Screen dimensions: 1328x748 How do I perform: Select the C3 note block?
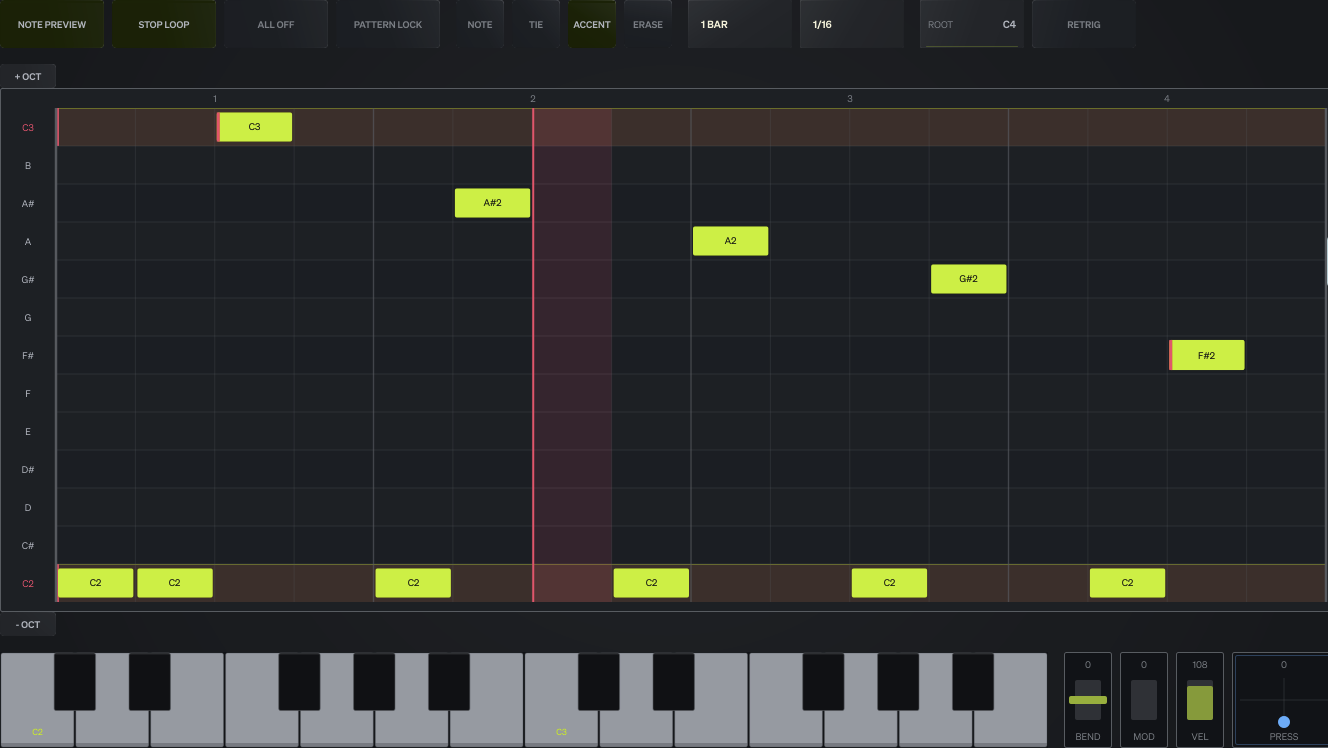click(x=254, y=127)
